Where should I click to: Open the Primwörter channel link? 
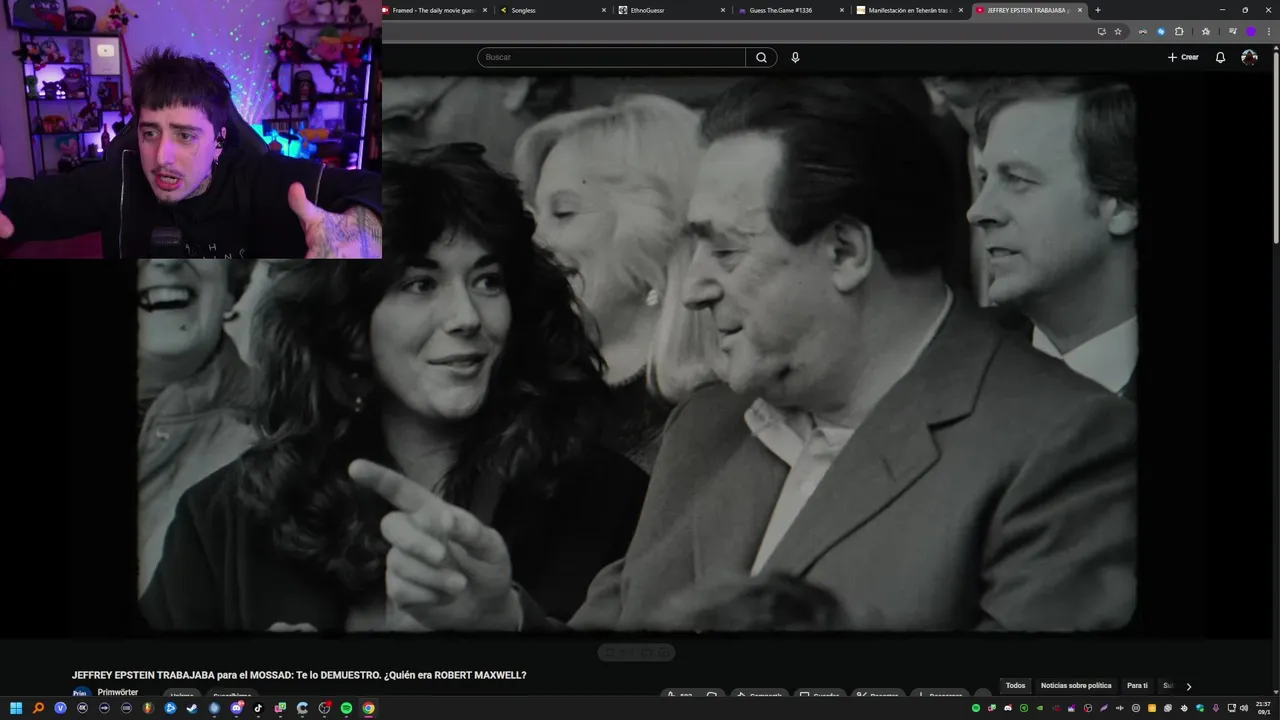tap(118, 692)
